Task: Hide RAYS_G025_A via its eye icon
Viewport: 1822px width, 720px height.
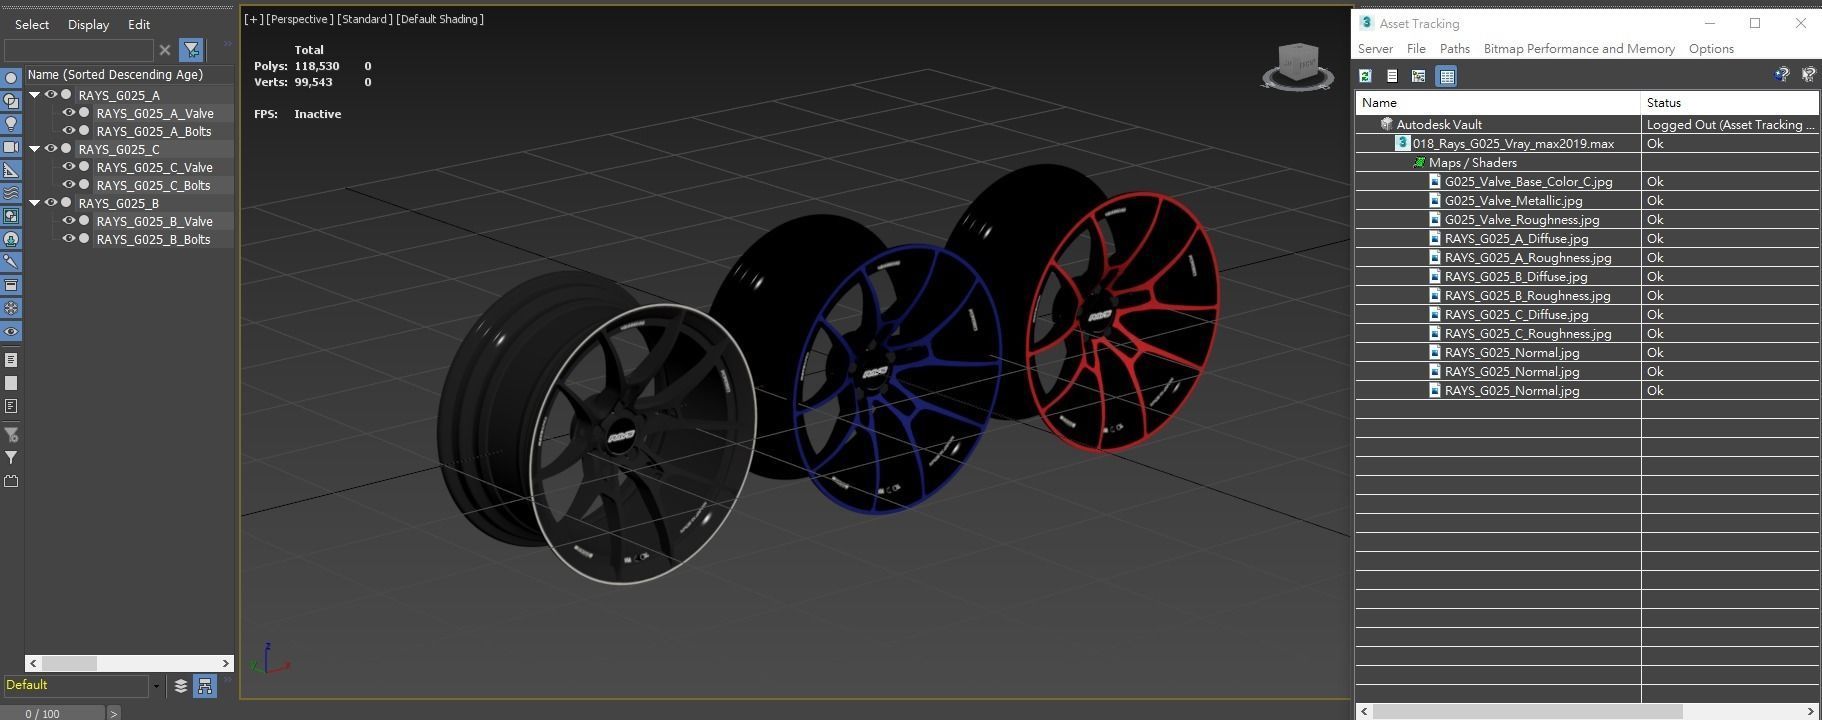Action: coord(51,95)
